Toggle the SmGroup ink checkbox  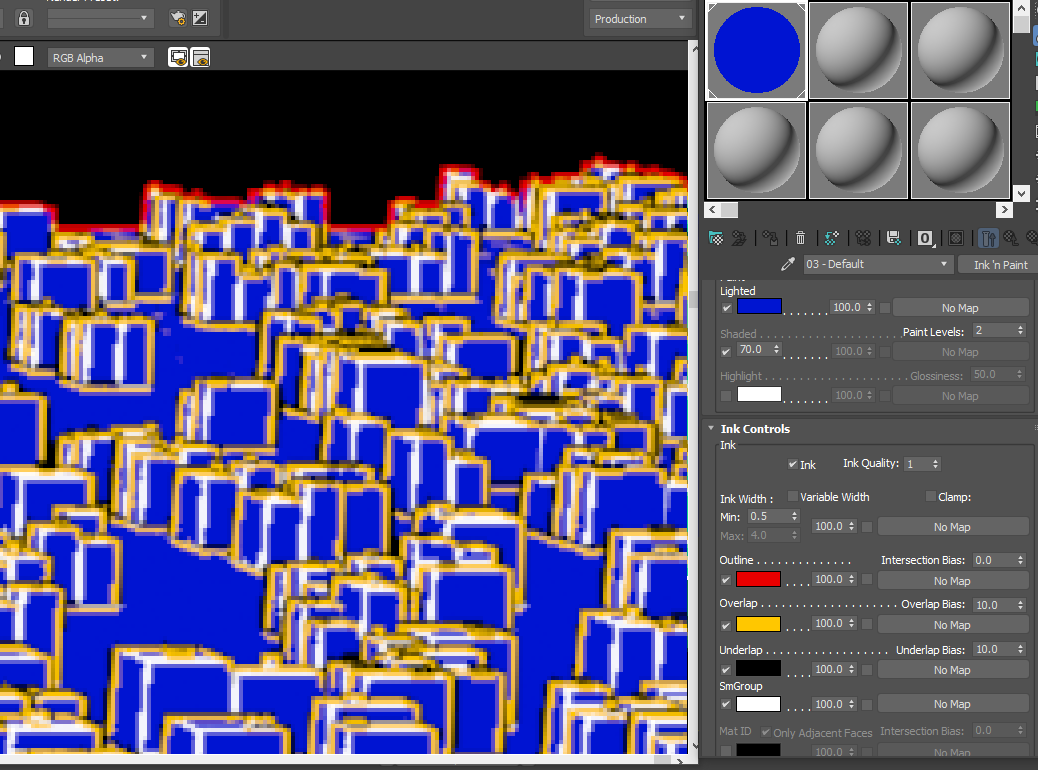[726, 704]
